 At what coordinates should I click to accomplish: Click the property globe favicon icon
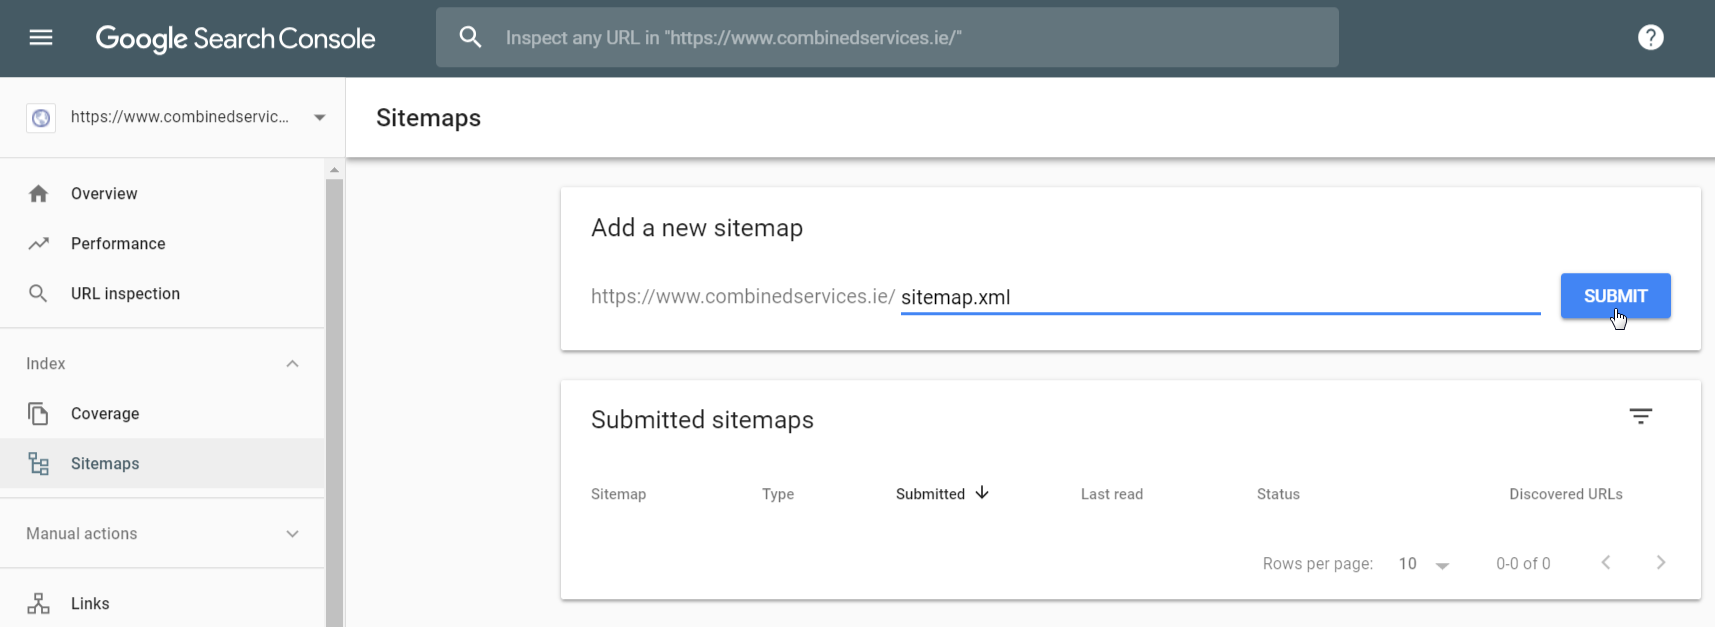pyautogui.click(x=41, y=118)
